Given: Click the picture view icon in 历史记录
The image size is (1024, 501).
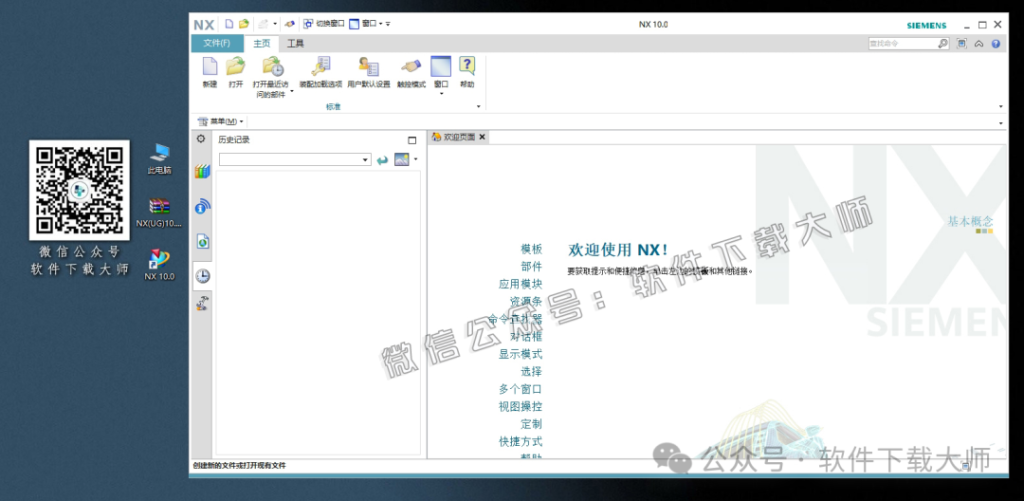Looking at the screenshot, I should (402, 159).
